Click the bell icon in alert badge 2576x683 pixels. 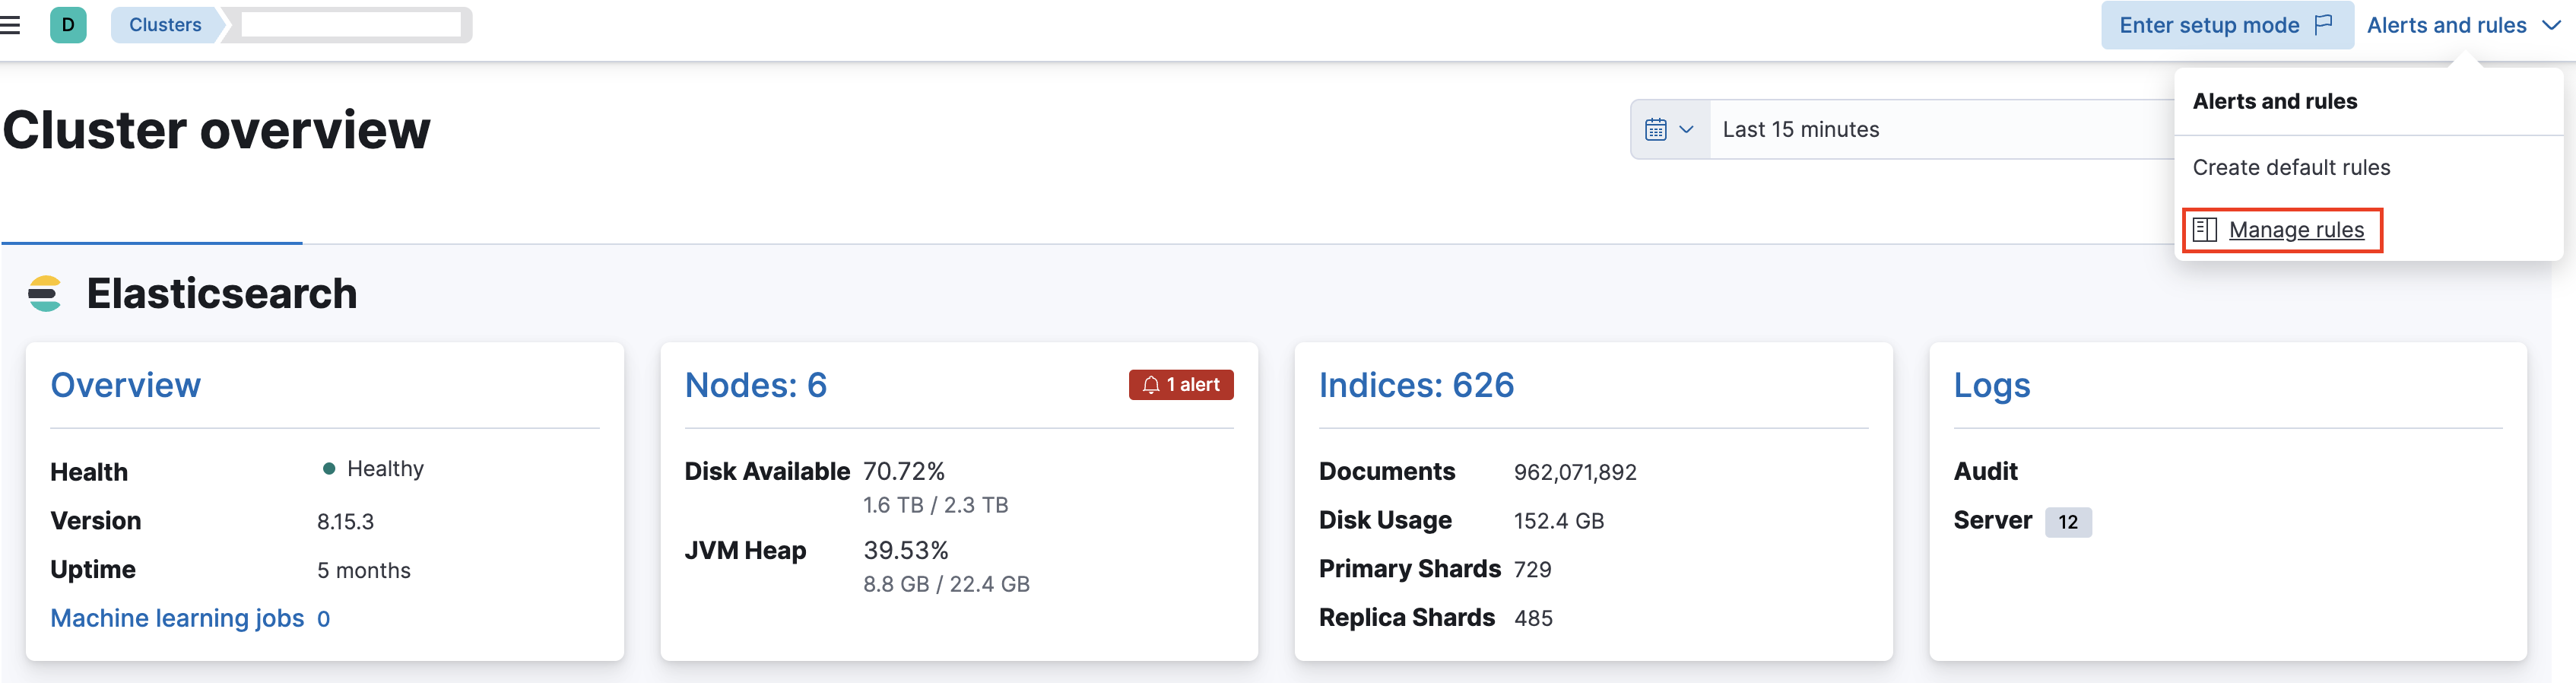click(1151, 385)
